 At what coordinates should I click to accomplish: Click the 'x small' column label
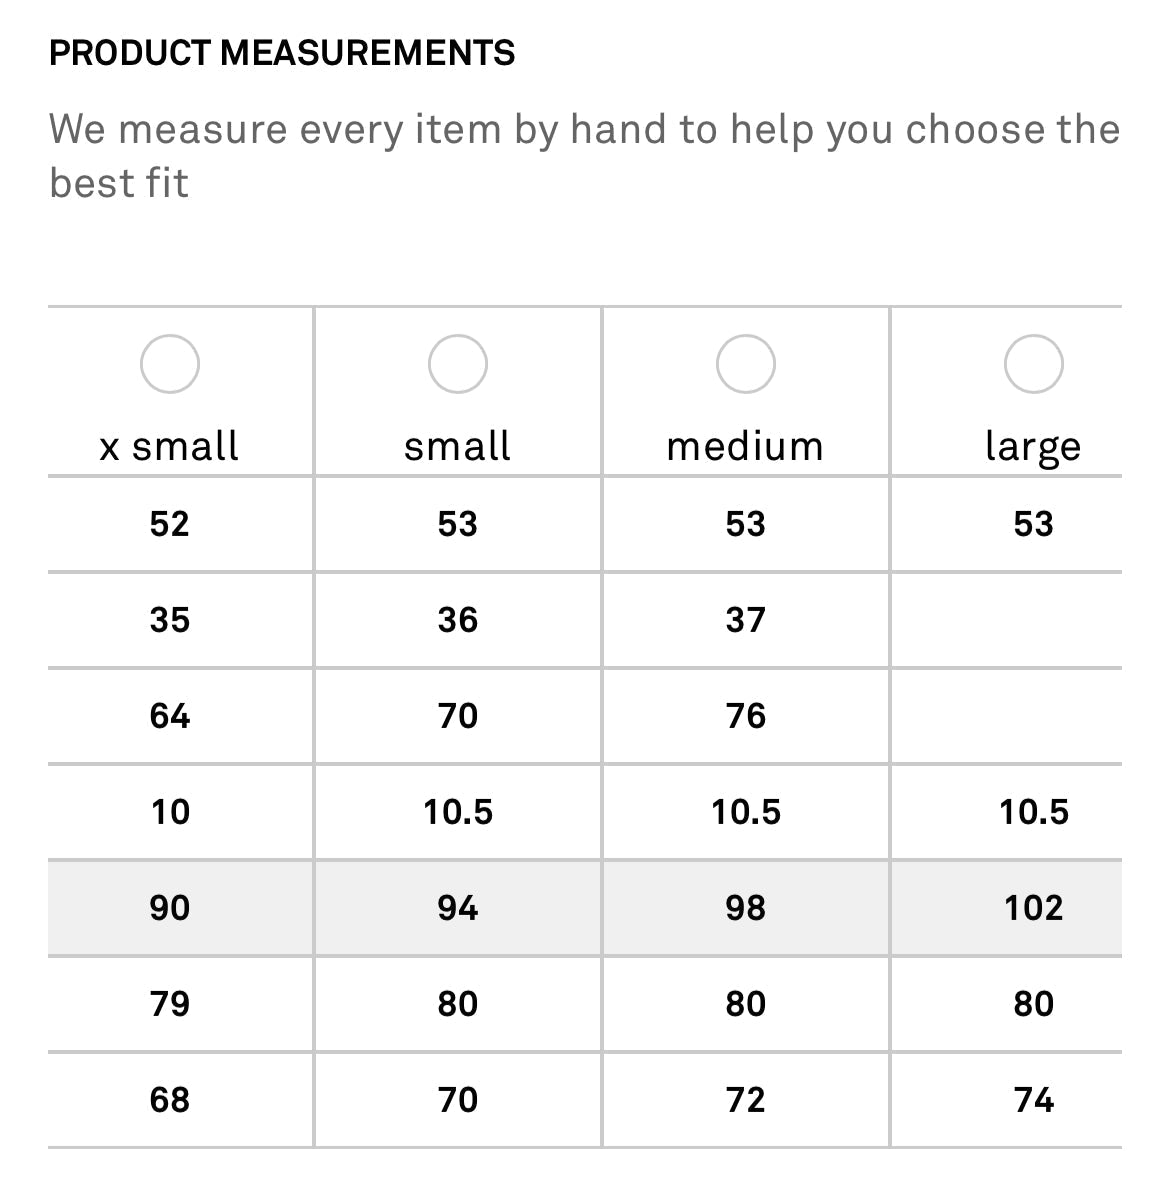coord(170,446)
